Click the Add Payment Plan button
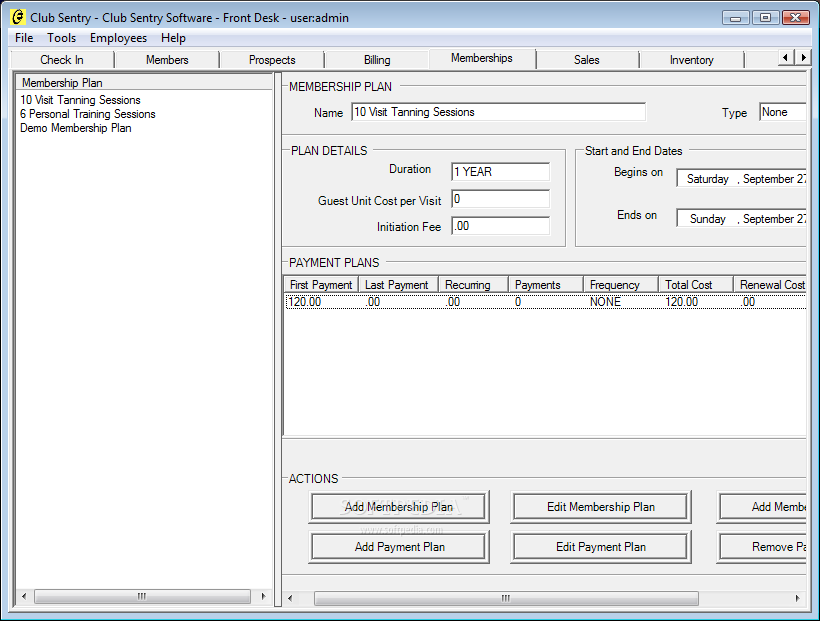Screen dimensions: 820x621 click(398, 546)
